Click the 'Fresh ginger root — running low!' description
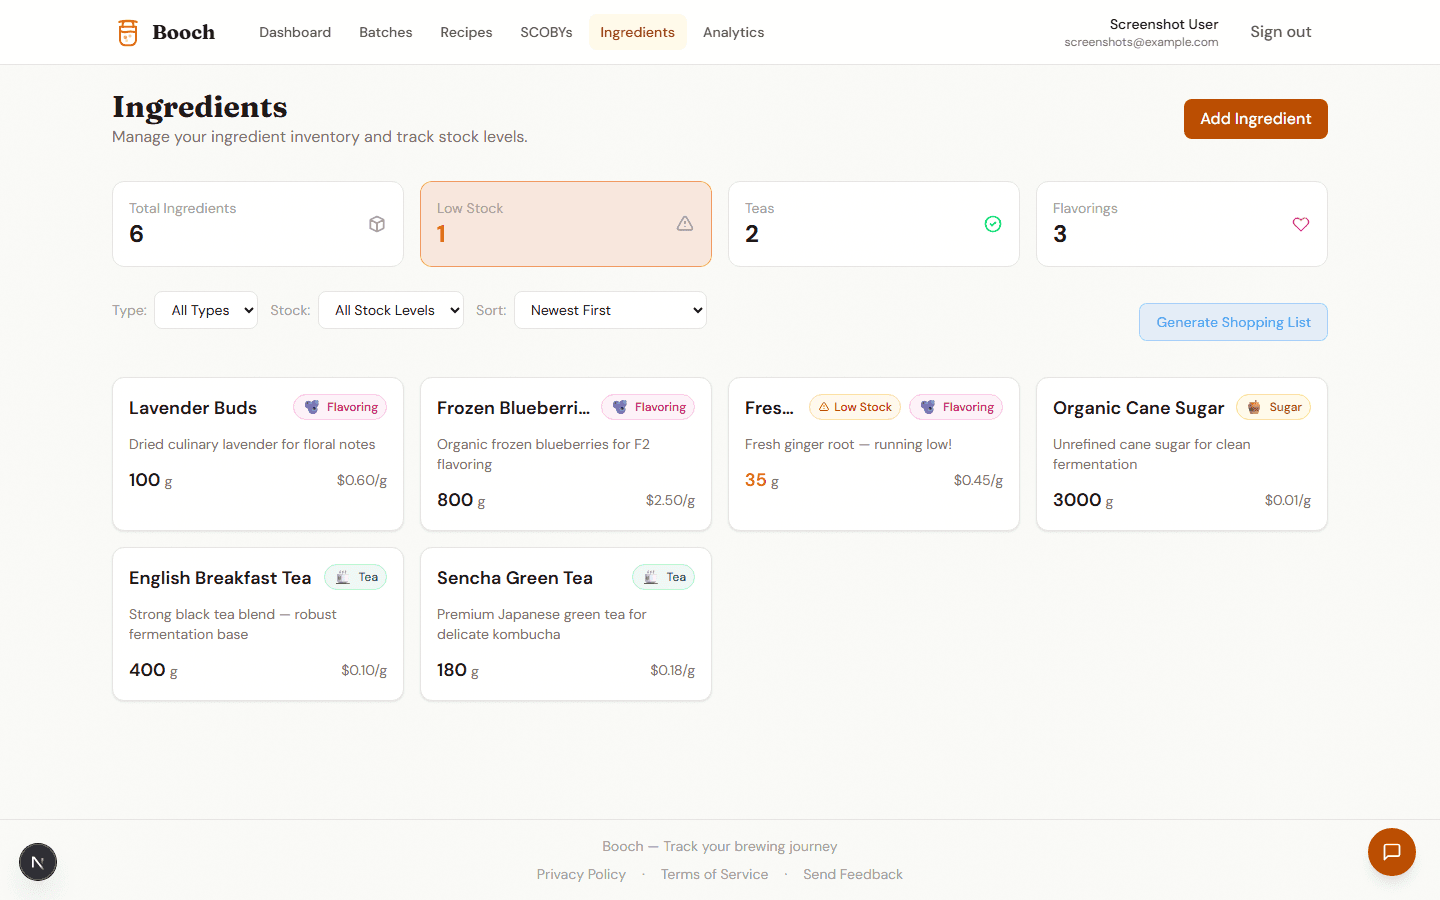Viewport: 1440px width, 900px height. coord(848,444)
